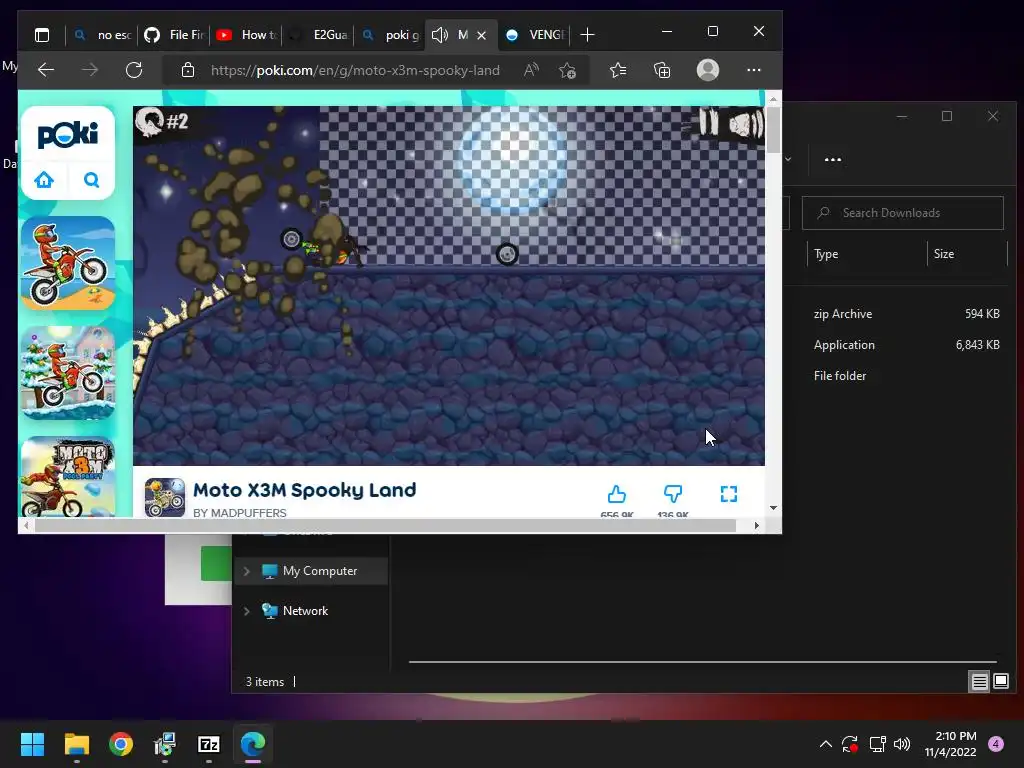The height and width of the screenshot is (768, 1024).
Task: Click the scroll right arrow
Action: [x=756, y=525]
